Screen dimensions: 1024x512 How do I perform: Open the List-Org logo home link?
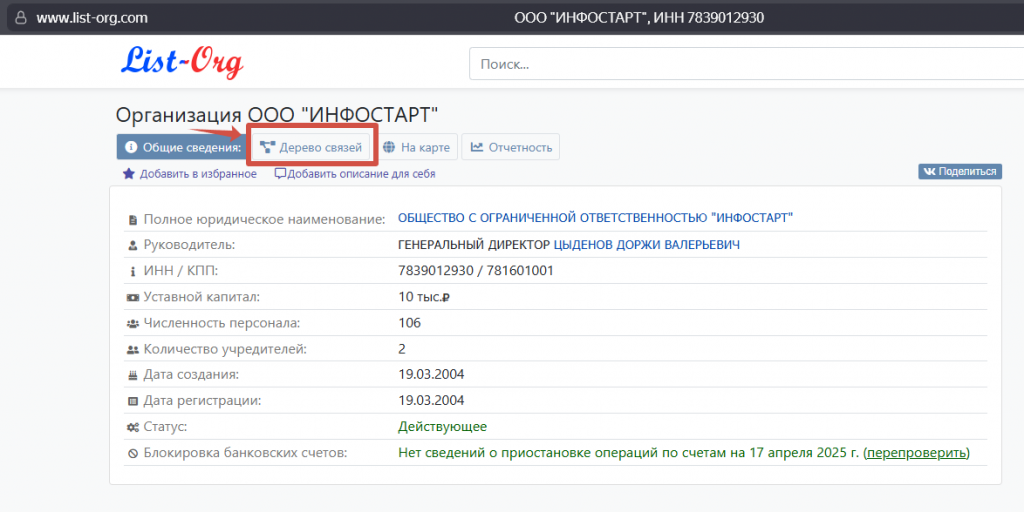(182, 61)
